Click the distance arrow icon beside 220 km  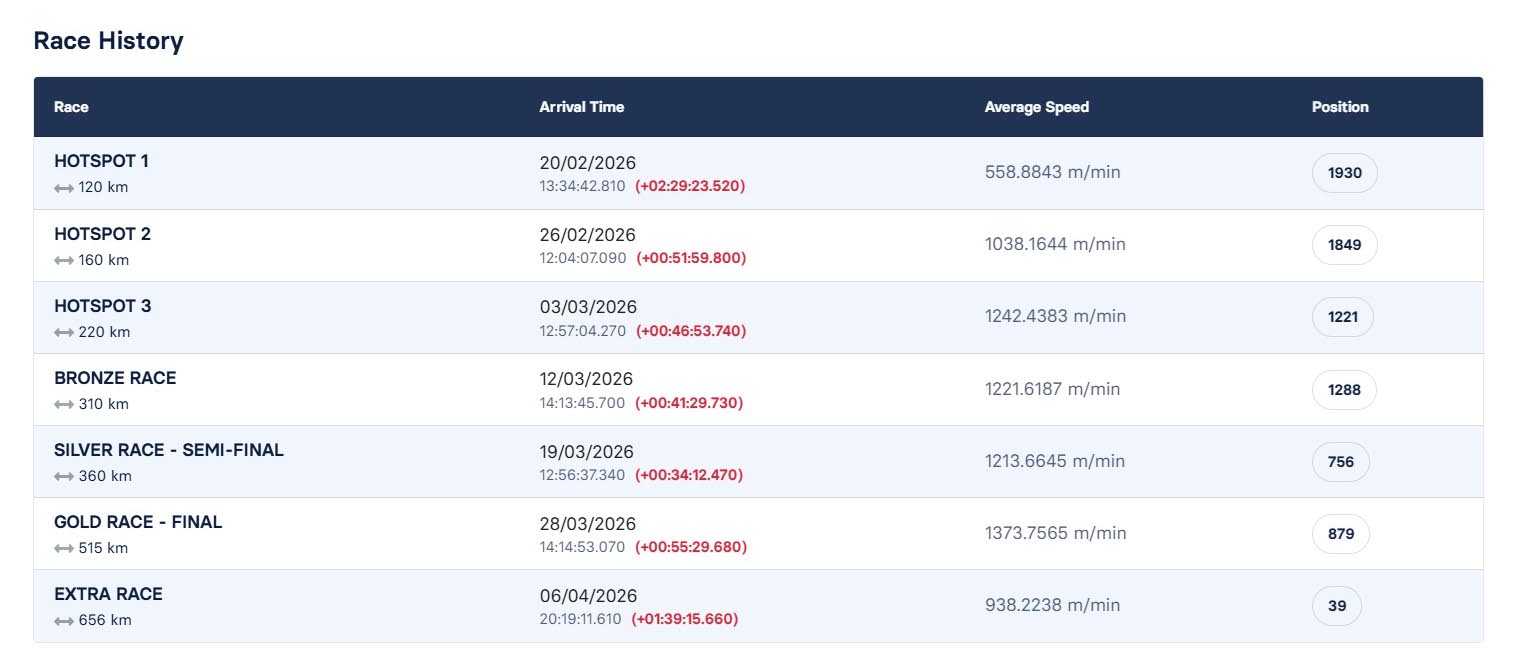click(x=64, y=332)
